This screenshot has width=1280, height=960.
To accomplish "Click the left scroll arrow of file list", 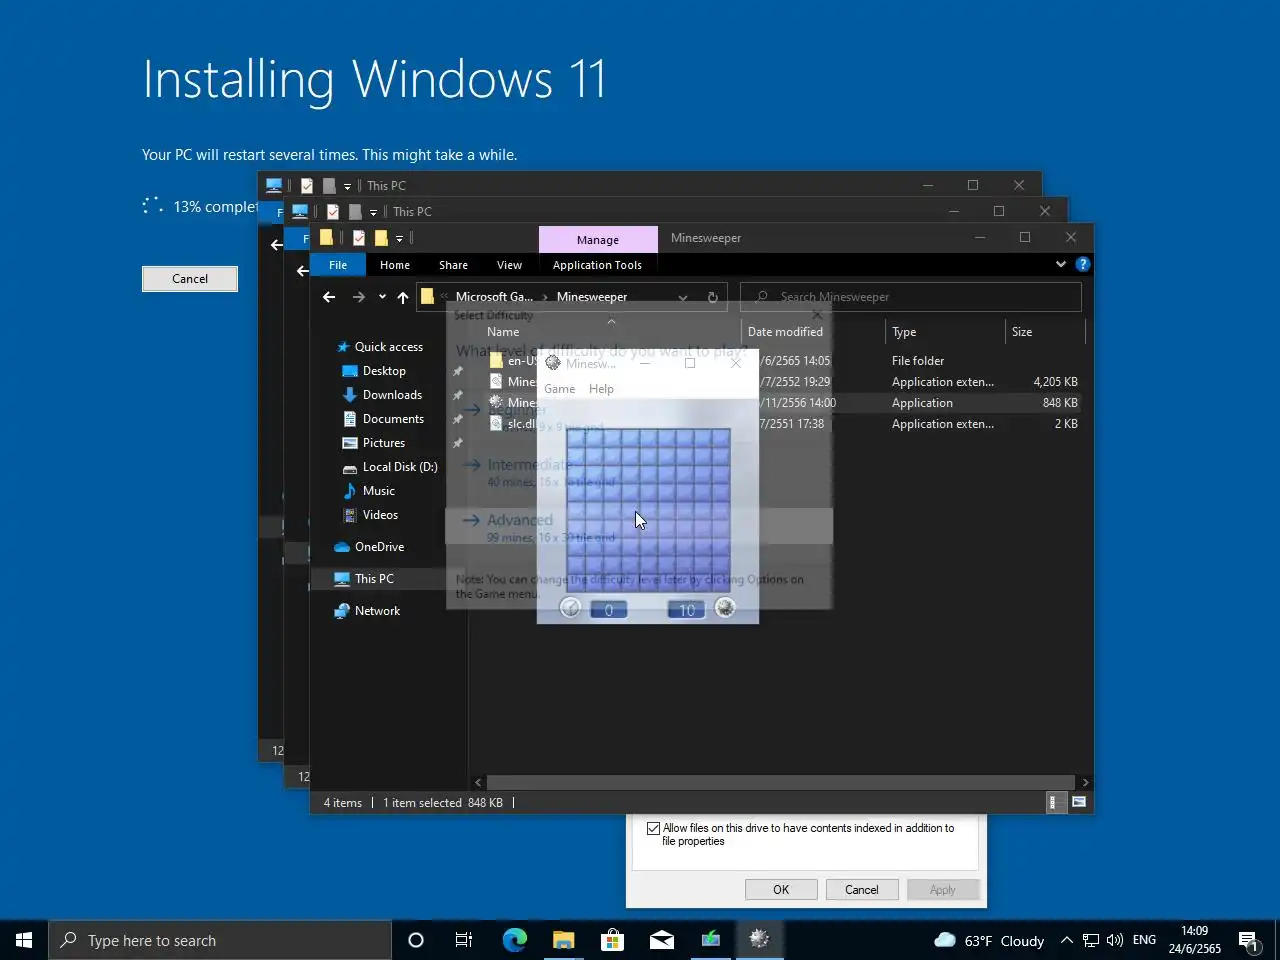I will [478, 782].
